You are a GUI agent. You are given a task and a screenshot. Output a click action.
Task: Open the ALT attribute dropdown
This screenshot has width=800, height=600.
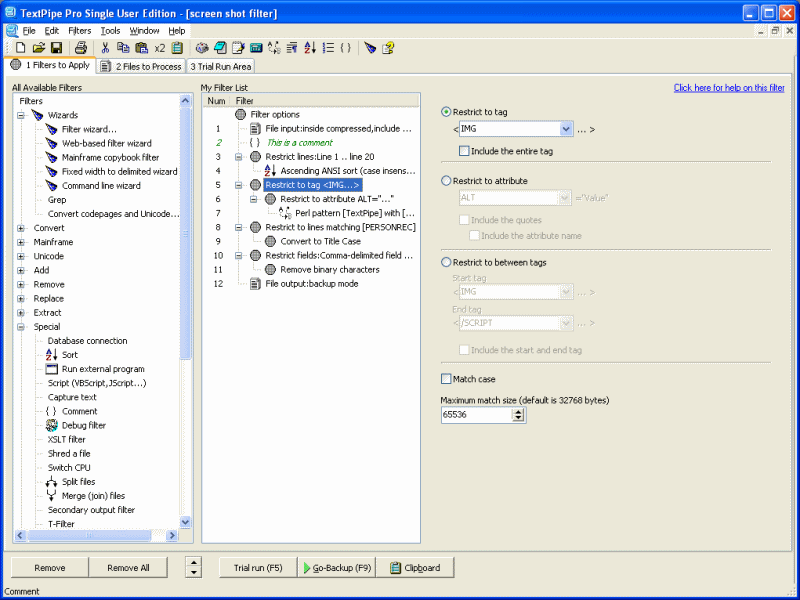pos(564,197)
